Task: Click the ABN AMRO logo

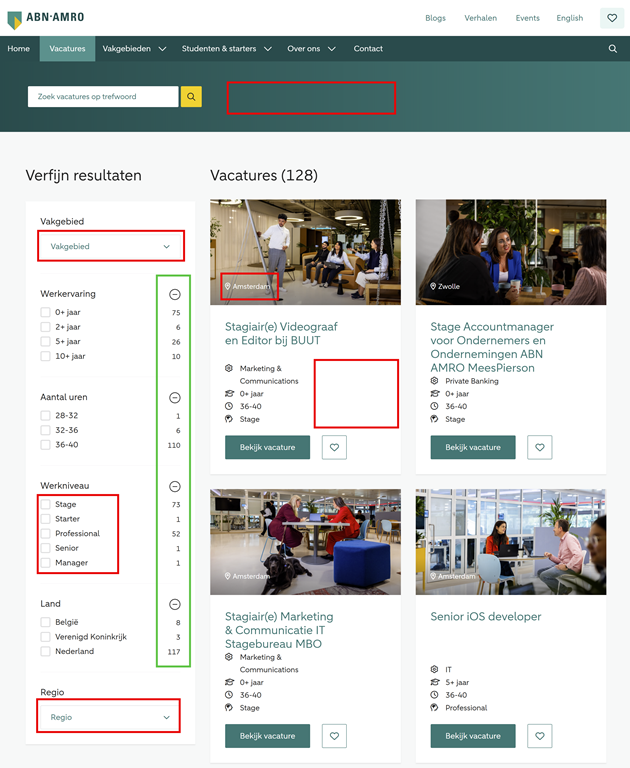Action: tap(45, 19)
